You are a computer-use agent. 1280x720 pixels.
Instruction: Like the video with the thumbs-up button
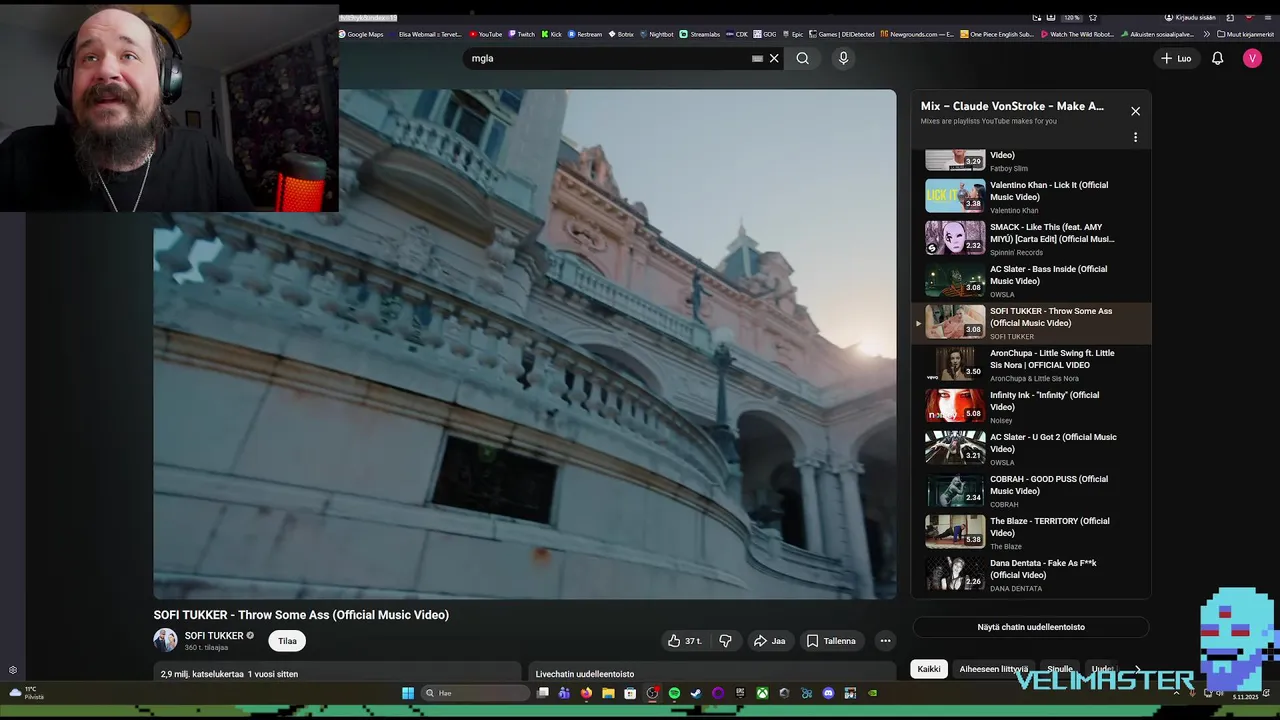(x=685, y=641)
